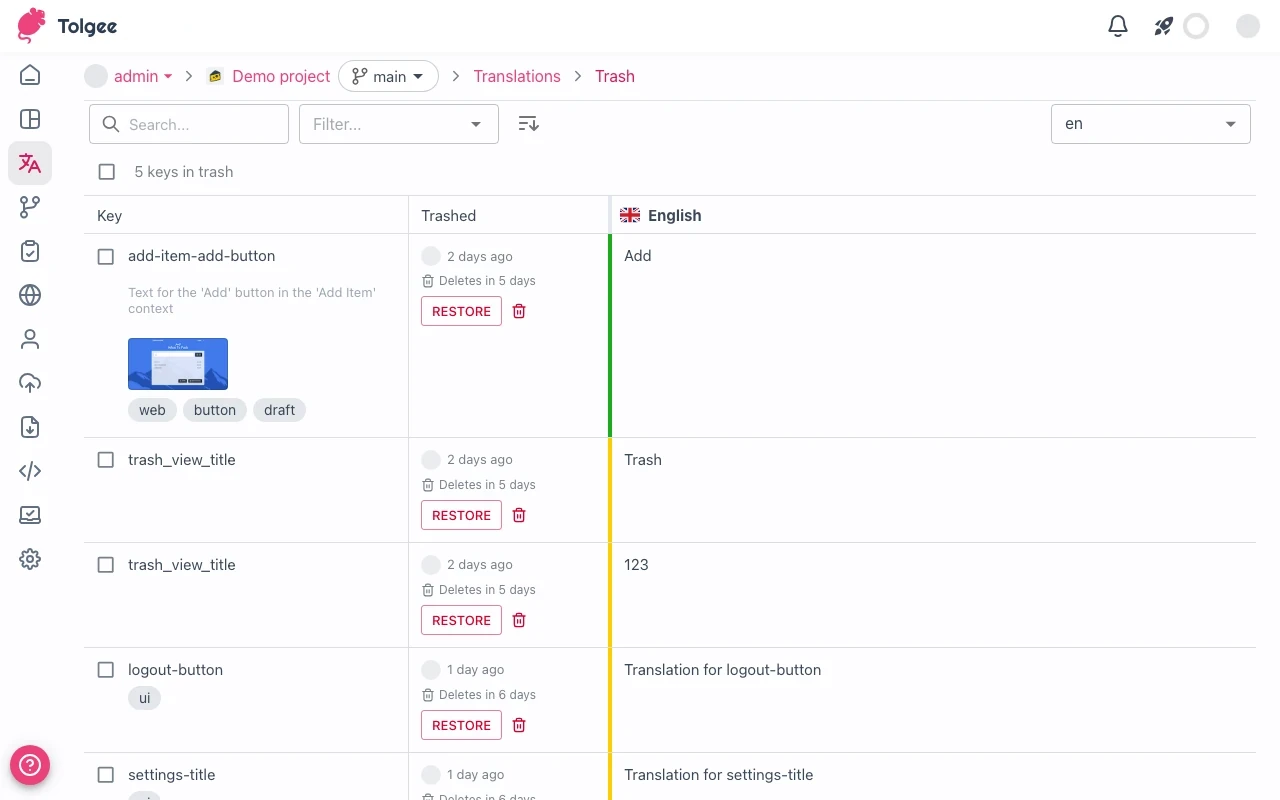Click the add-item-add-button screenshot thumbnail

pos(178,363)
